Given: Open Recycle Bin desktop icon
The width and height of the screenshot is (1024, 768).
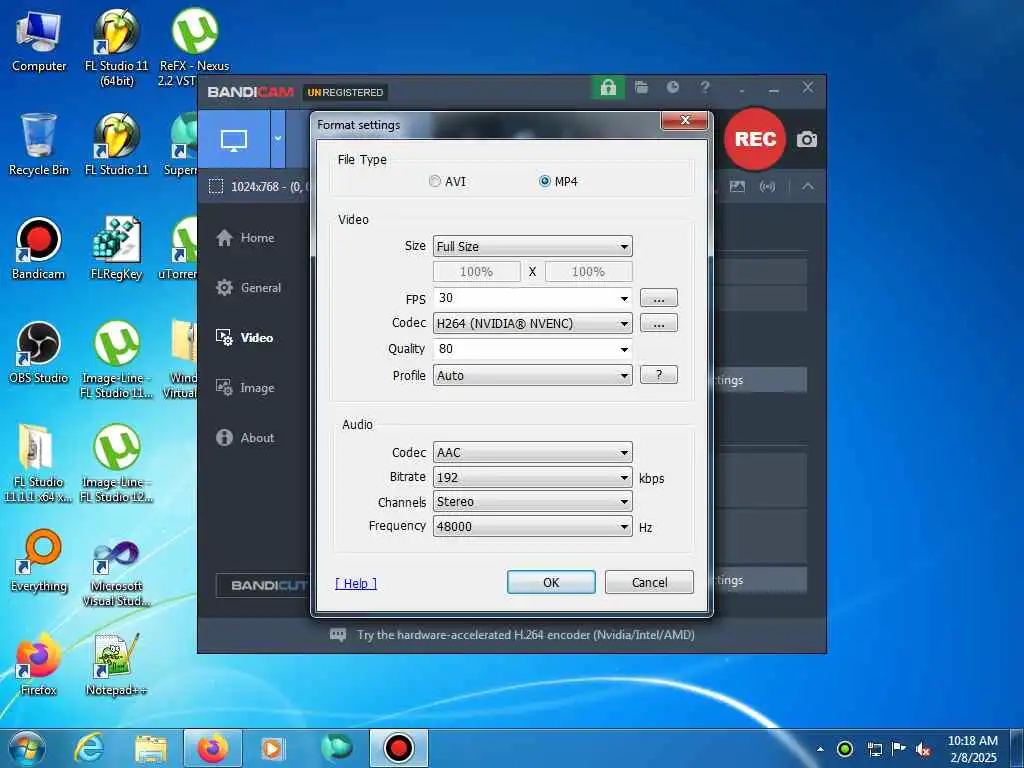Looking at the screenshot, I should (39, 145).
